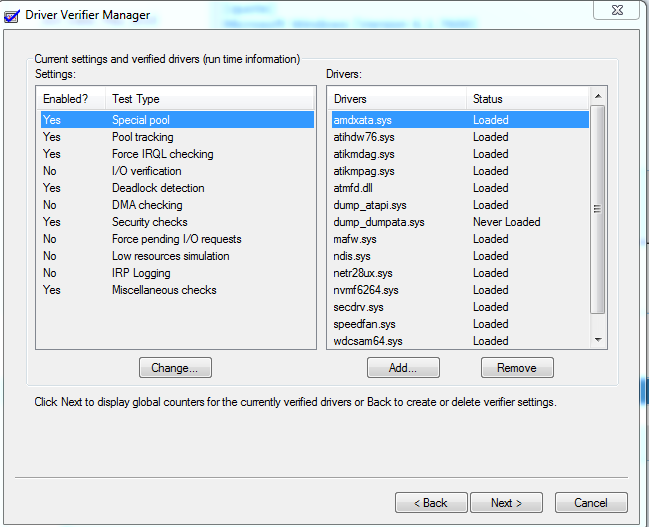The height and width of the screenshot is (527, 649).
Task: Click the drivers list scrollbar thumb
Action: click(597, 209)
